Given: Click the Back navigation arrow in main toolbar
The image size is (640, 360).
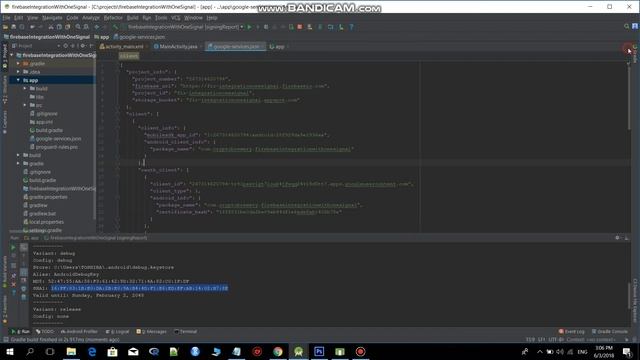Looking at the screenshot, I should 97,27.
